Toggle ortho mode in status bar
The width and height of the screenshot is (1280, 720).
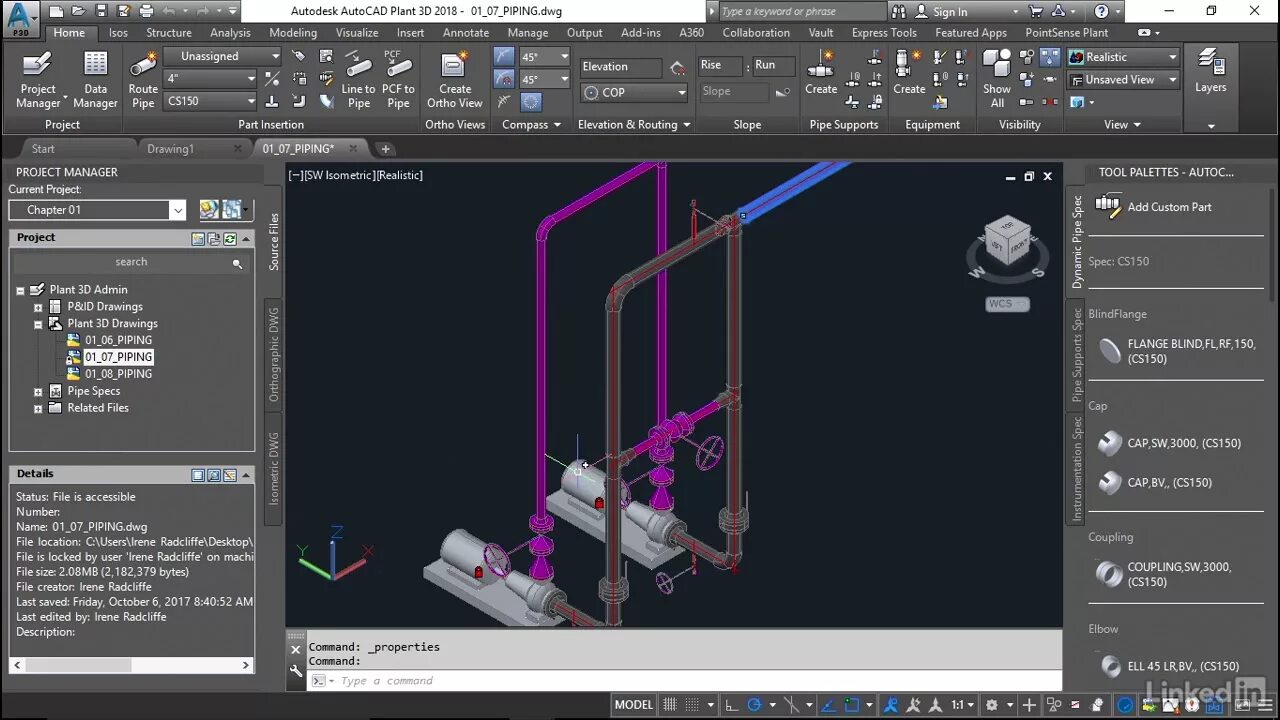[x=732, y=705]
